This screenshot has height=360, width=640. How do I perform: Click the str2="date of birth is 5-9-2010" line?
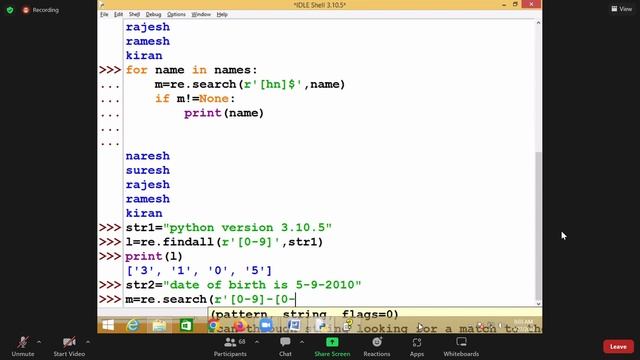243,285
